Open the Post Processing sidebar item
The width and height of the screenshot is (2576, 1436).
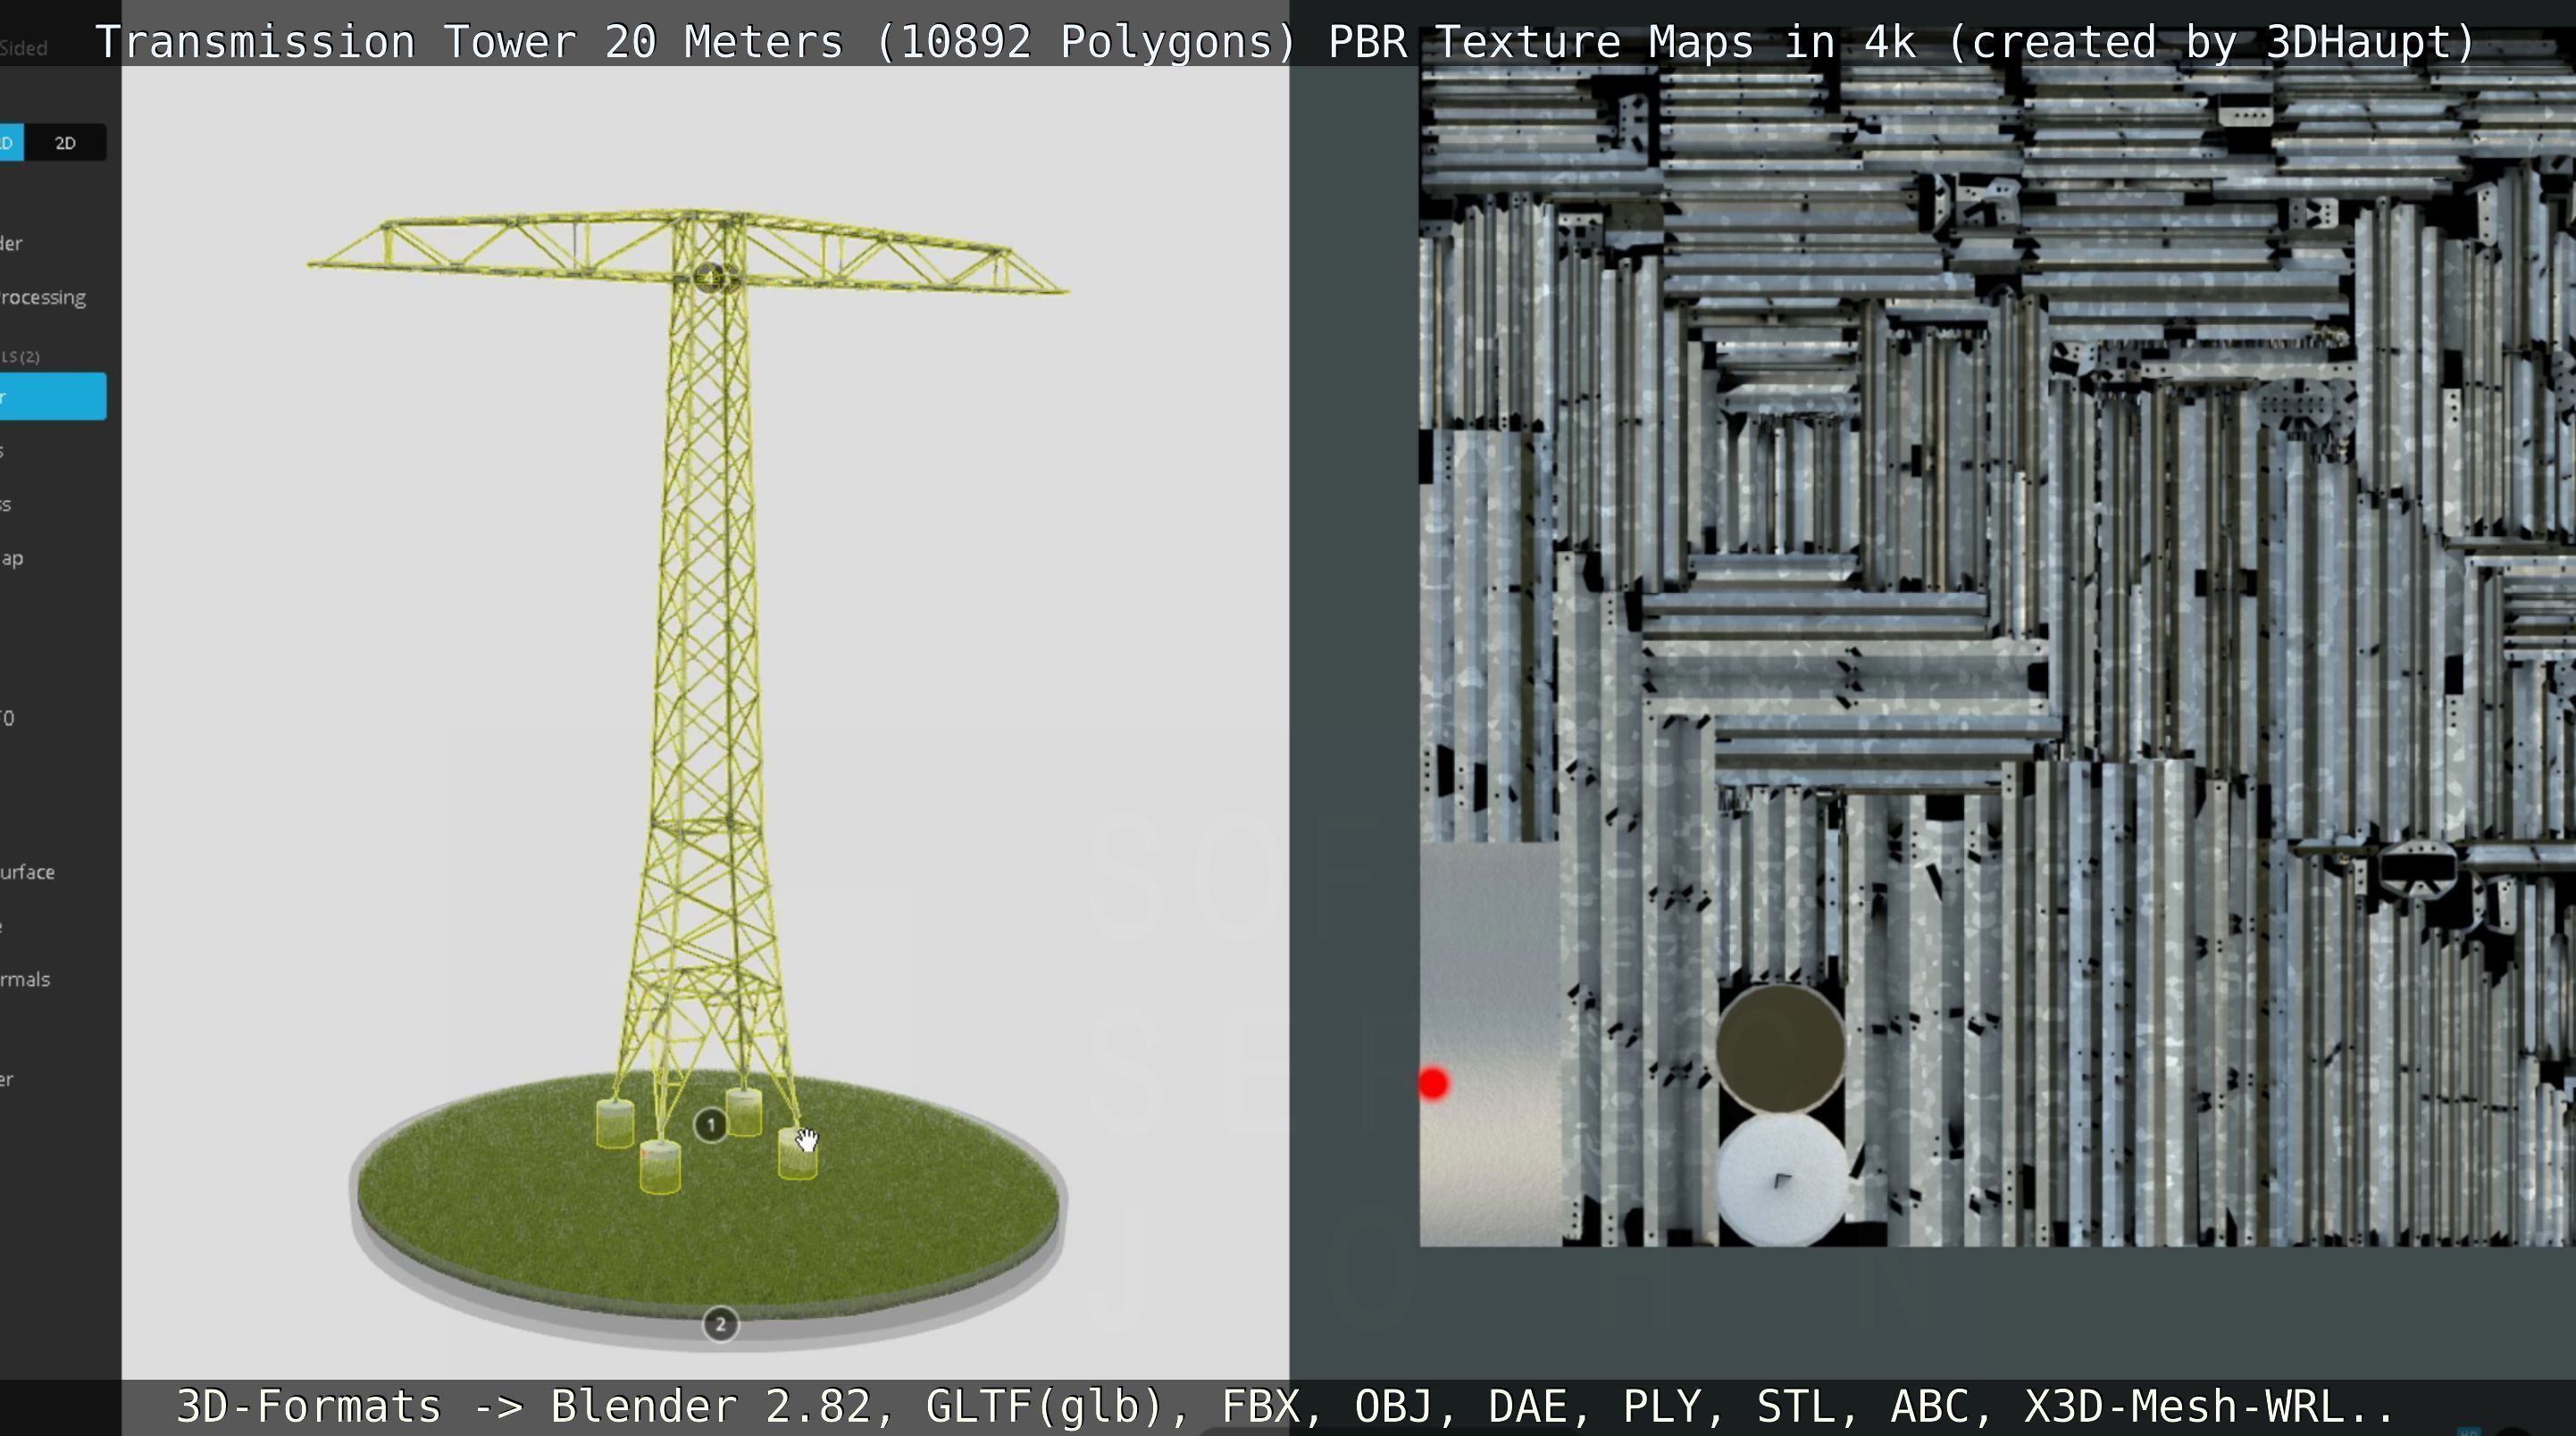point(43,297)
